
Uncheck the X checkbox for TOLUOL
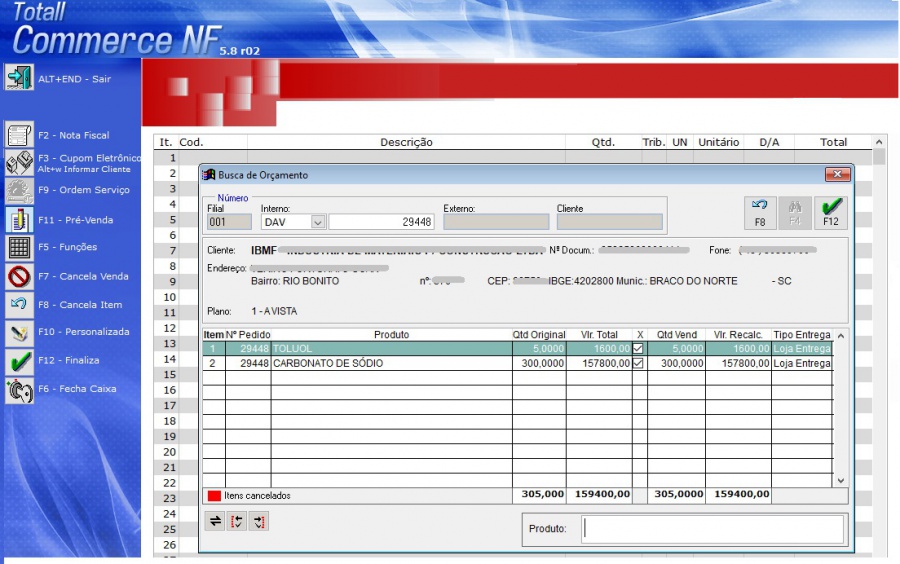(x=638, y=348)
